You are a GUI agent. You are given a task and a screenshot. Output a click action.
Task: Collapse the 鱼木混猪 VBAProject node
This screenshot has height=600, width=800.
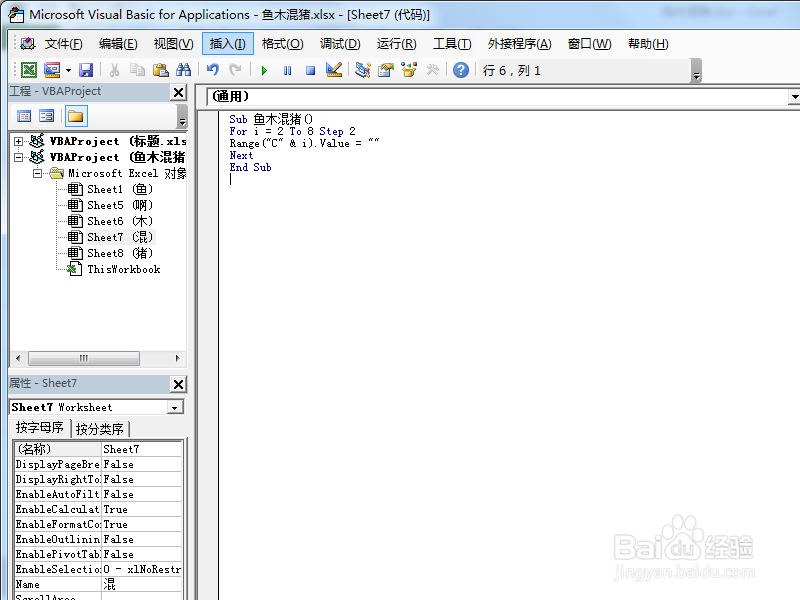coord(18,157)
